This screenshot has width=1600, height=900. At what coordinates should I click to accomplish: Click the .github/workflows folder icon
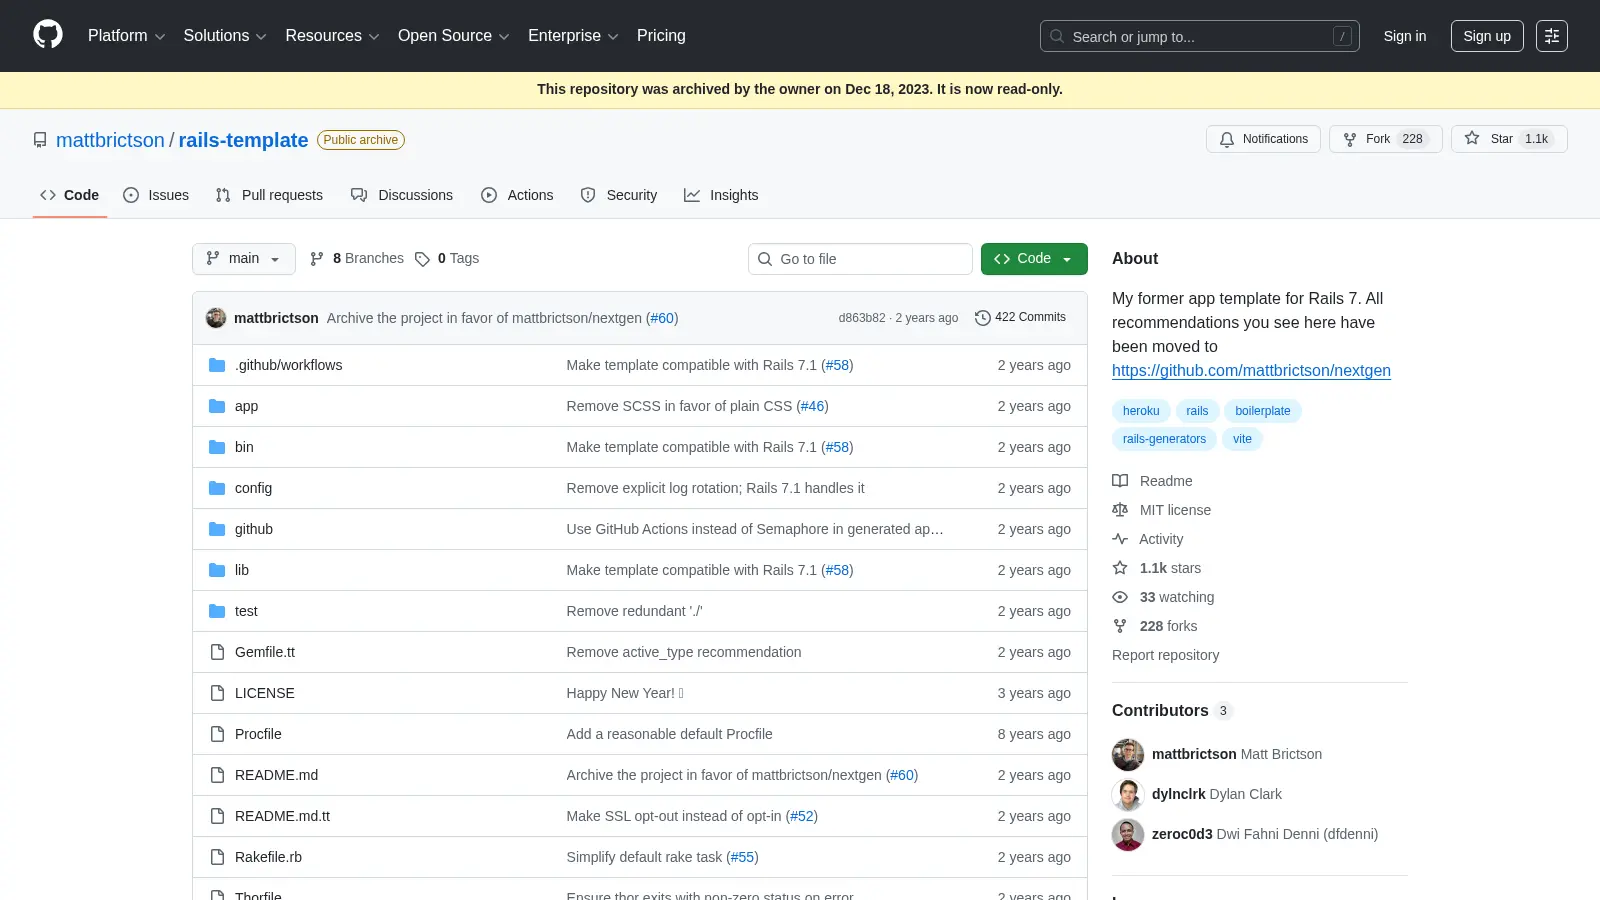(x=217, y=365)
